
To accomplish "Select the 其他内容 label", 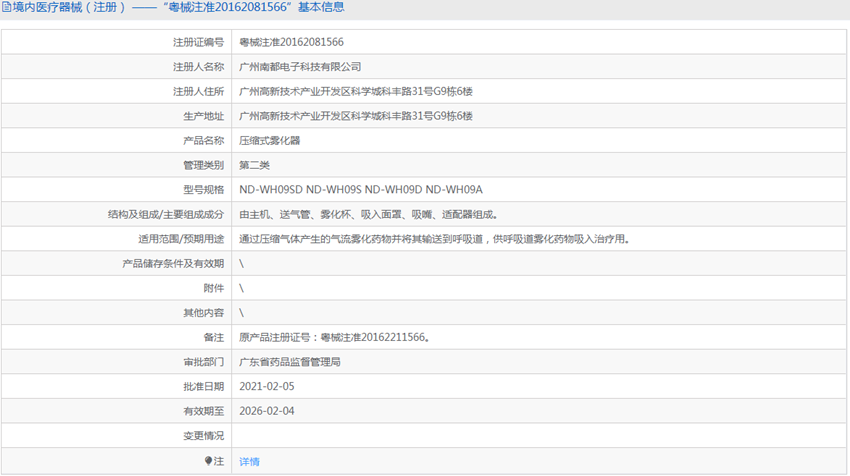I will click(203, 313).
